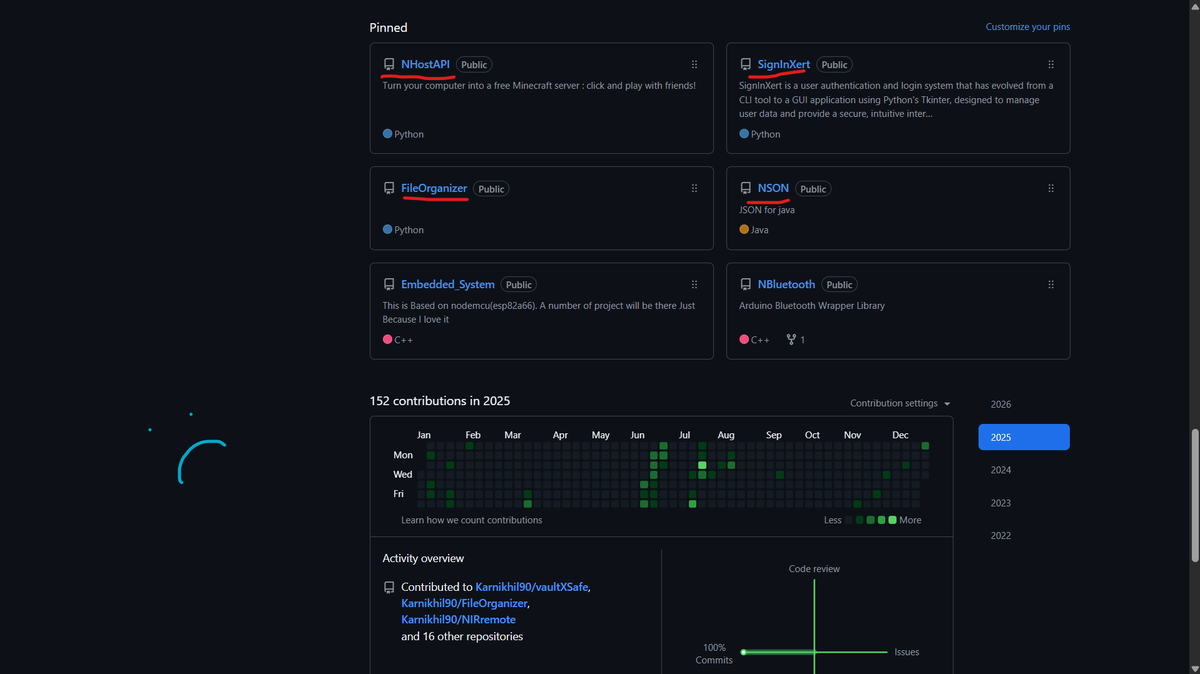Viewport: 1200px width, 674px height.
Task: Open Karnikhil90/FileOrganizer in Activity overview
Action: [x=464, y=604]
